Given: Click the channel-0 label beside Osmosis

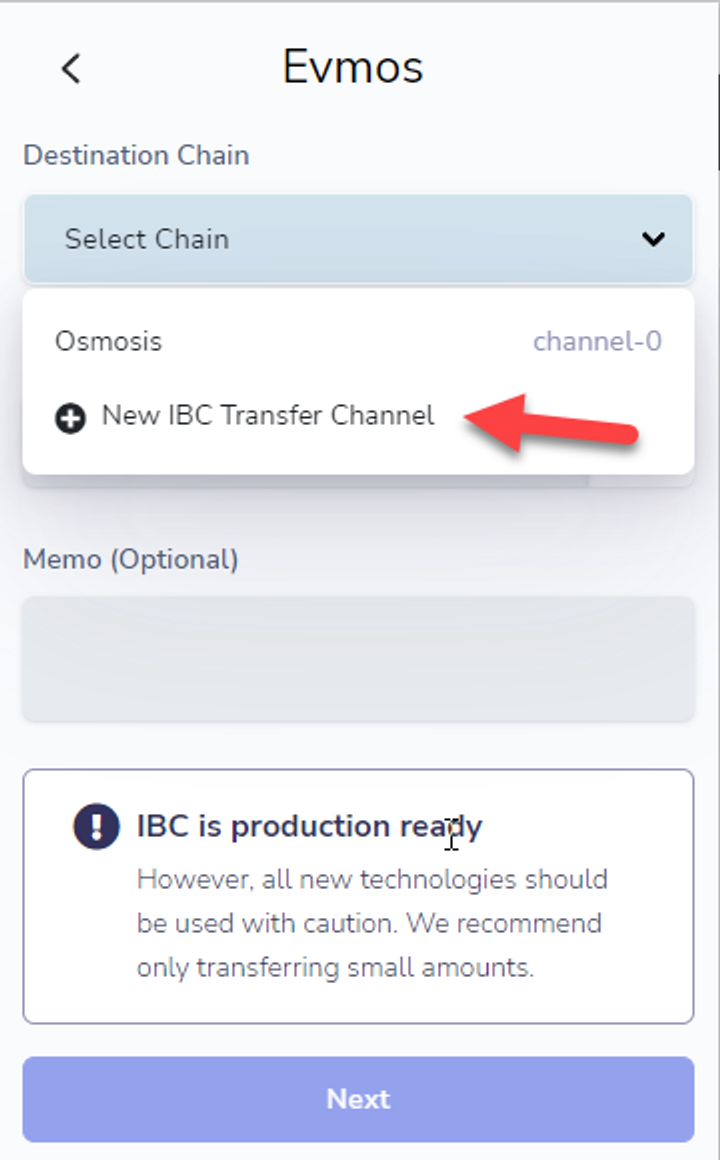Looking at the screenshot, I should click(597, 341).
